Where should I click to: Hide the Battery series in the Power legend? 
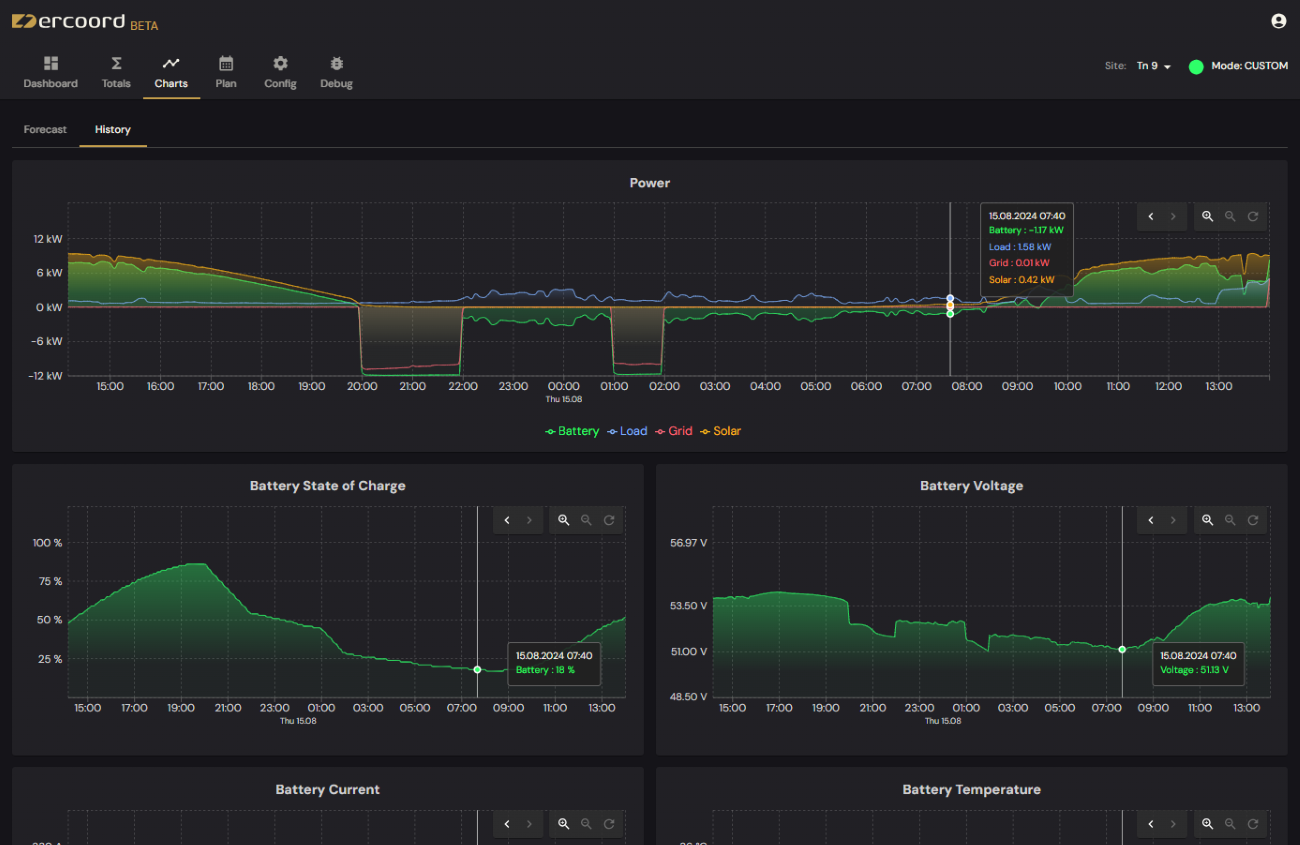tap(571, 430)
